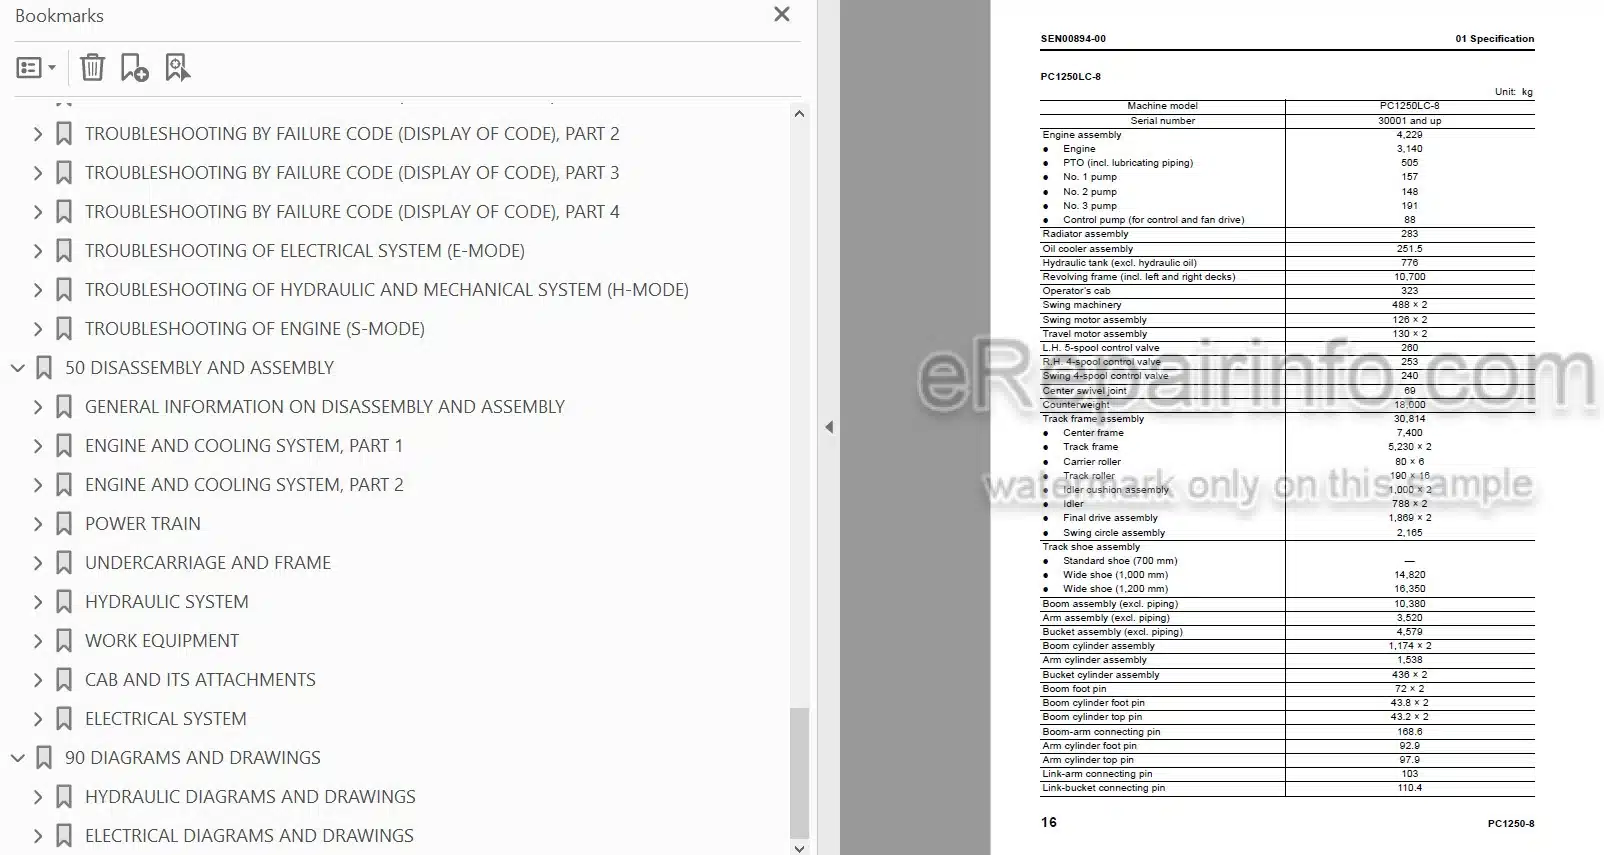Jump to the WORK EQUIPMENT bookmark
This screenshot has width=1604, height=855.
click(x=162, y=641)
